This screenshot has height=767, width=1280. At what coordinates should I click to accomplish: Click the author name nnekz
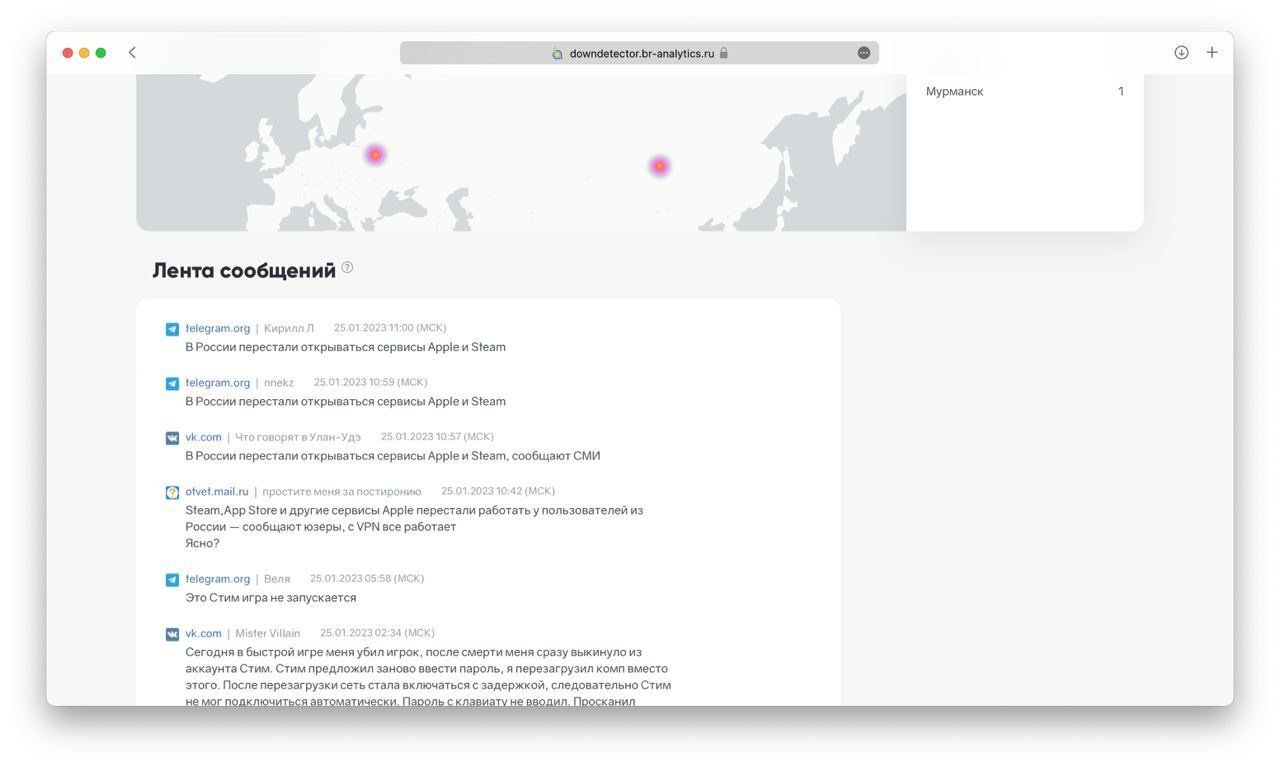[279, 382]
